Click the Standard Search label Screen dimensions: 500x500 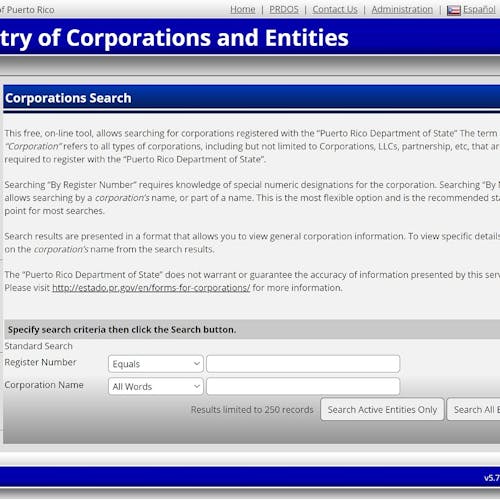38,346
